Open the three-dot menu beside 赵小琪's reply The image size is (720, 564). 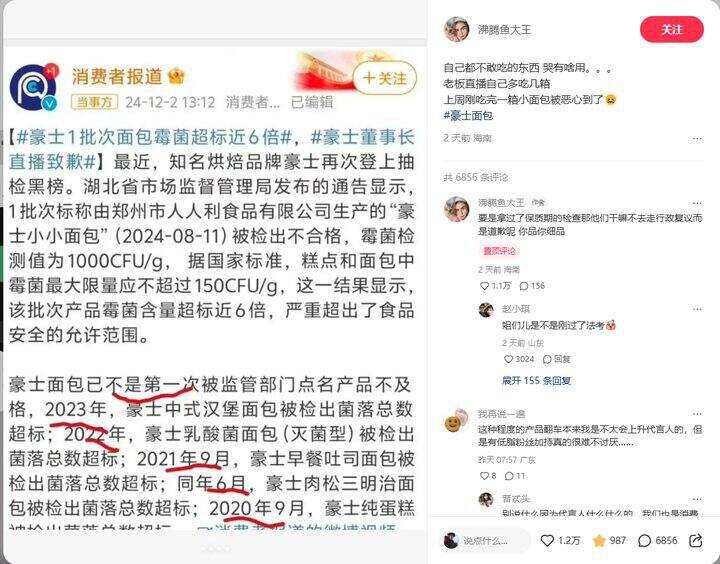(x=697, y=309)
